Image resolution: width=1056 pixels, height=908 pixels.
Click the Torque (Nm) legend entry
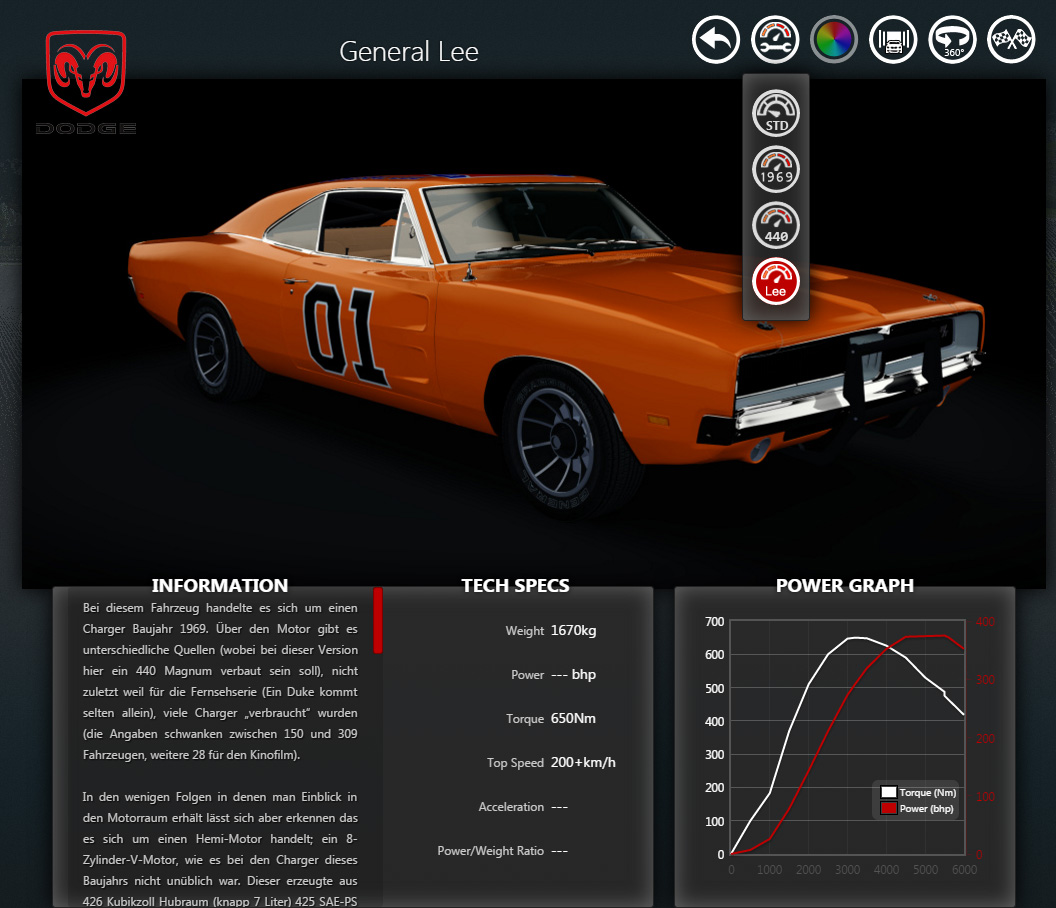click(919, 792)
